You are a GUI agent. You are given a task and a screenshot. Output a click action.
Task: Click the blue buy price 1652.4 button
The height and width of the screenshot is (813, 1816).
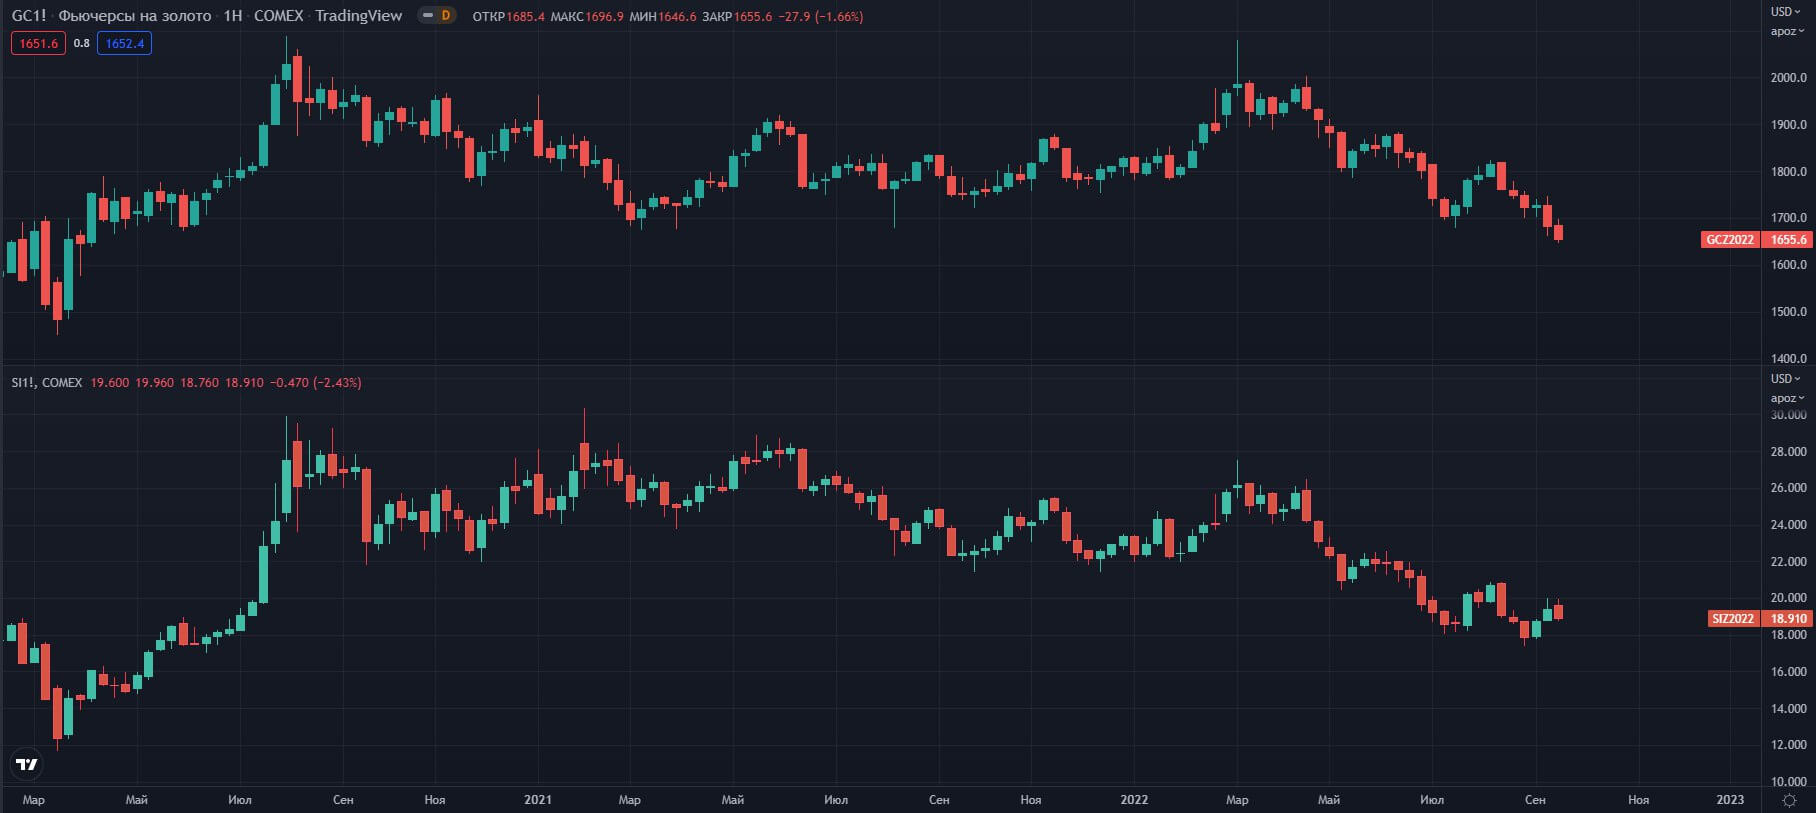coord(124,43)
